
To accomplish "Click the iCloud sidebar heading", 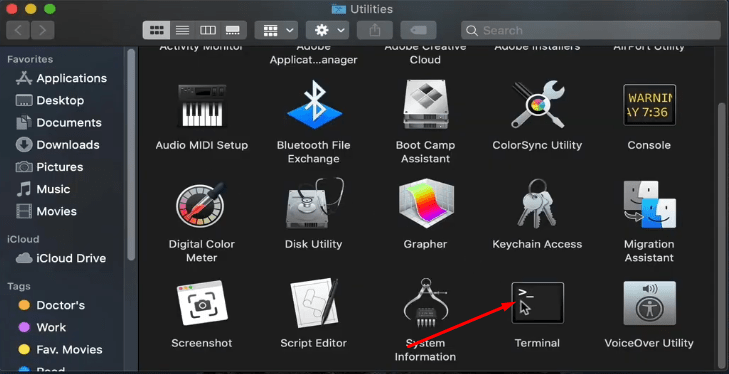I will tap(23, 239).
